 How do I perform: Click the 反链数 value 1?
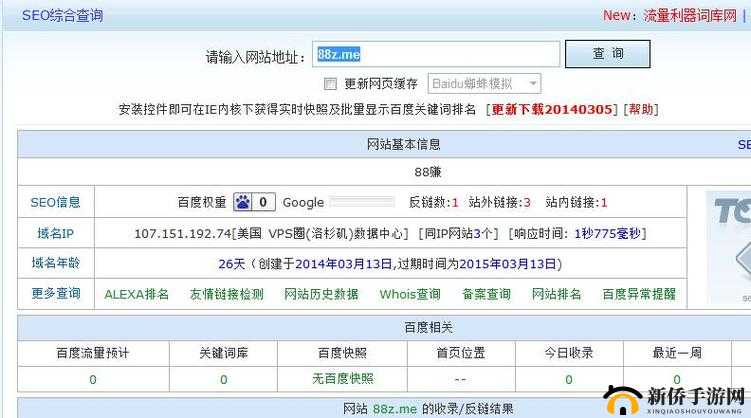[455, 203]
